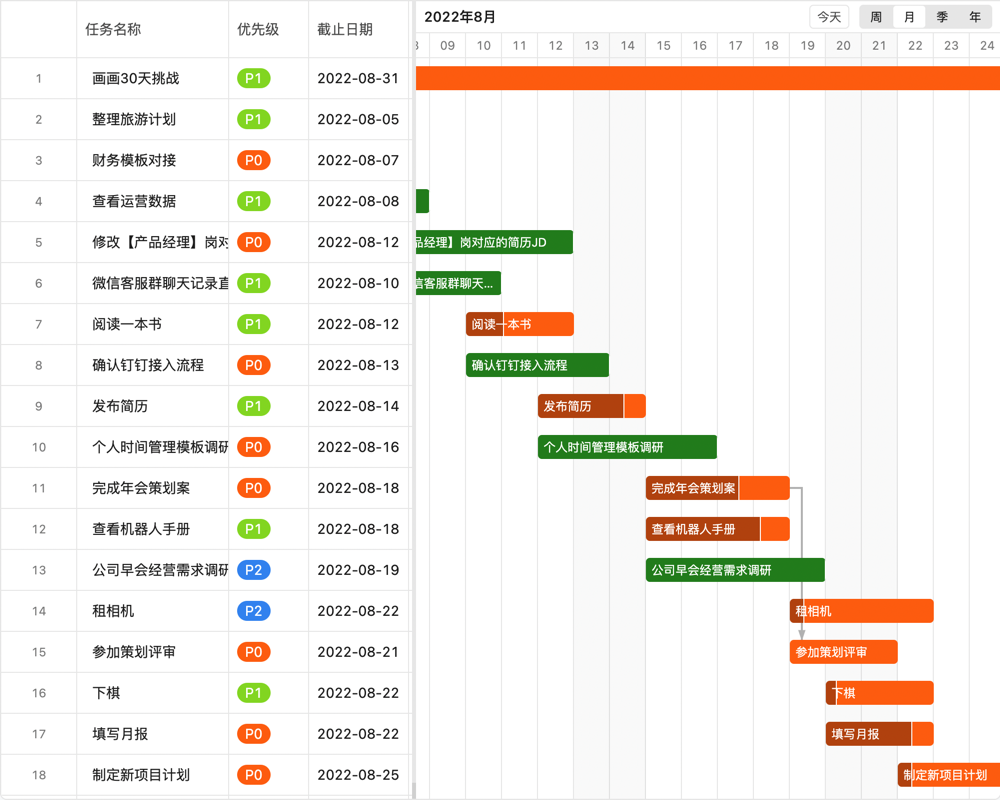This screenshot has width=1000, height=800.
Task: Switch the timeline to 月 (month) view
Action: pyautogui.click(x=907, y=17)
